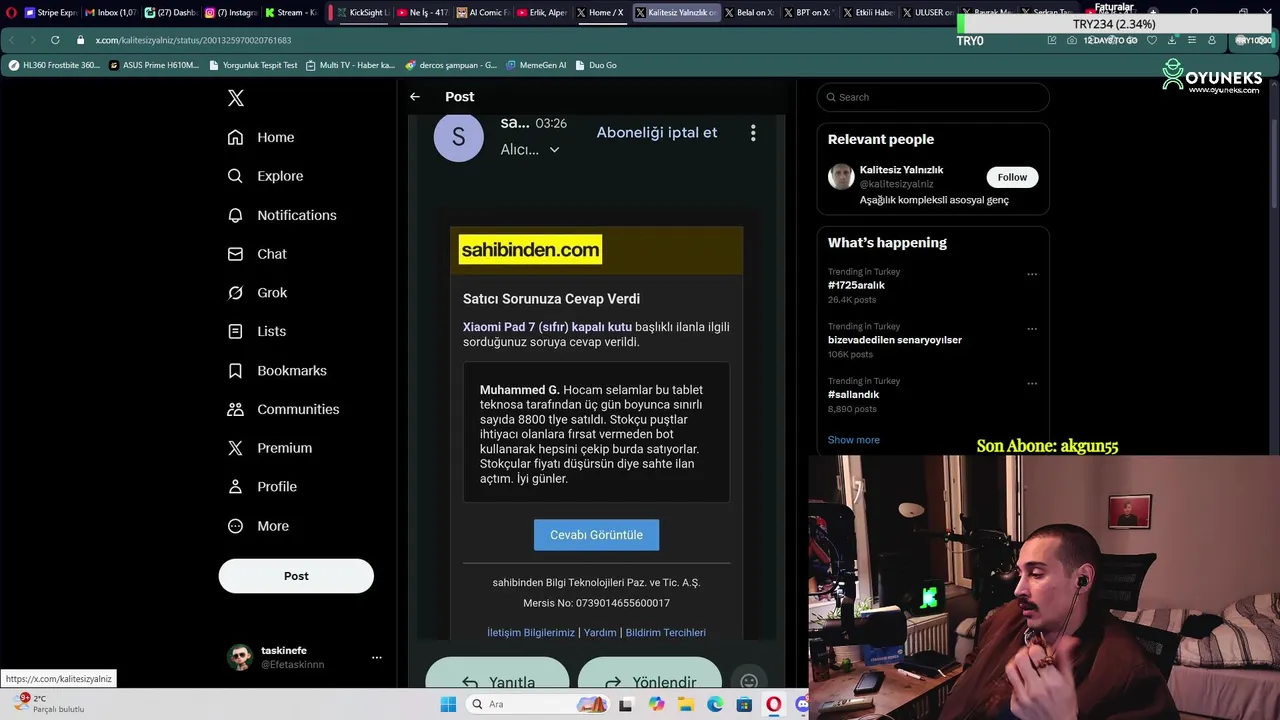
Task: Follow Kalitesiz Yalnızlık
Action: point(1012,177)
